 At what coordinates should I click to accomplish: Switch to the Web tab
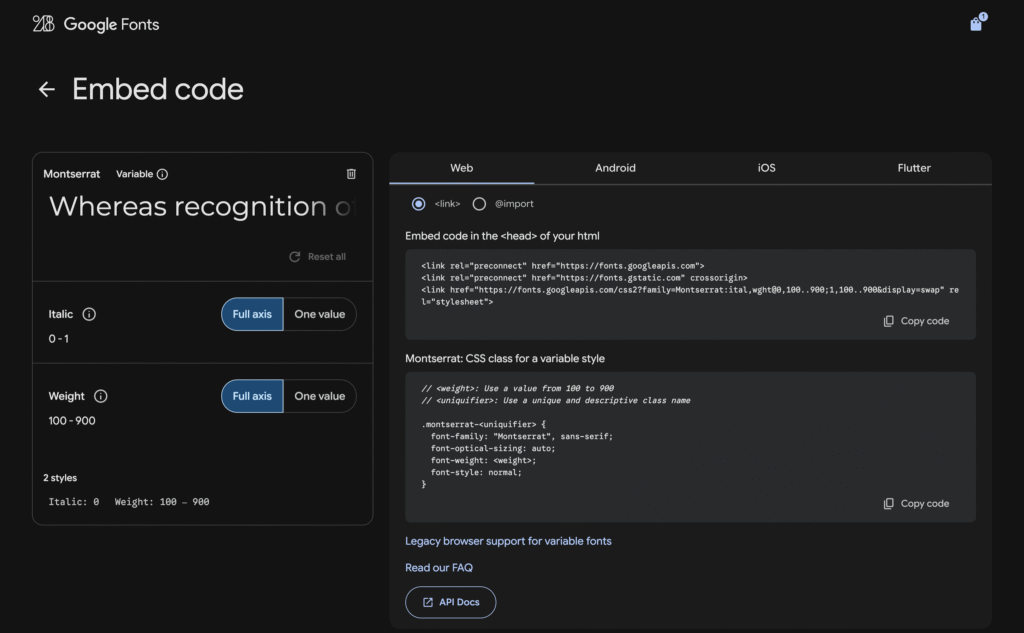pyautogui.click(x=462, y=168)
